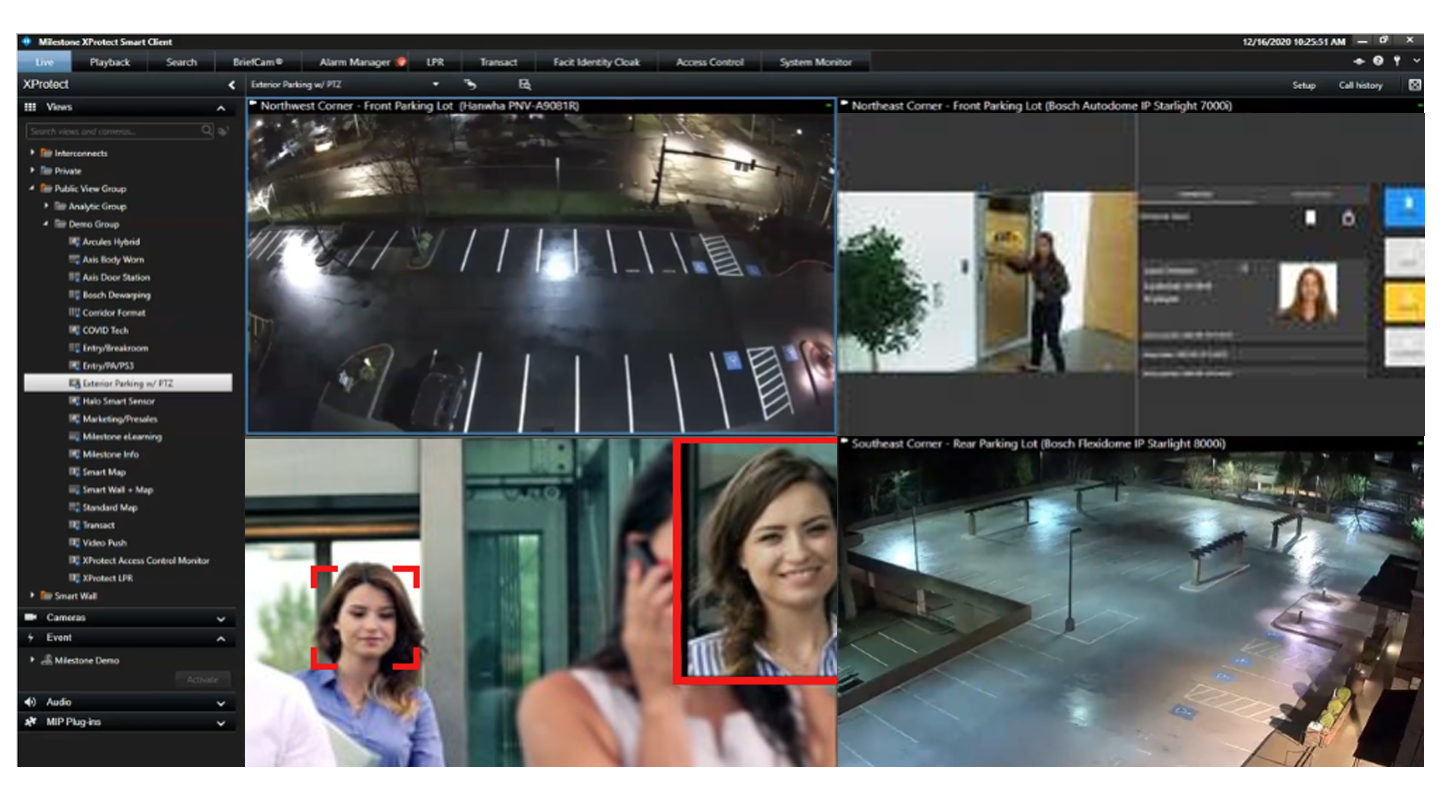Click the key login status icon
1440x800 pixels.
click(x=1397, y=62)
